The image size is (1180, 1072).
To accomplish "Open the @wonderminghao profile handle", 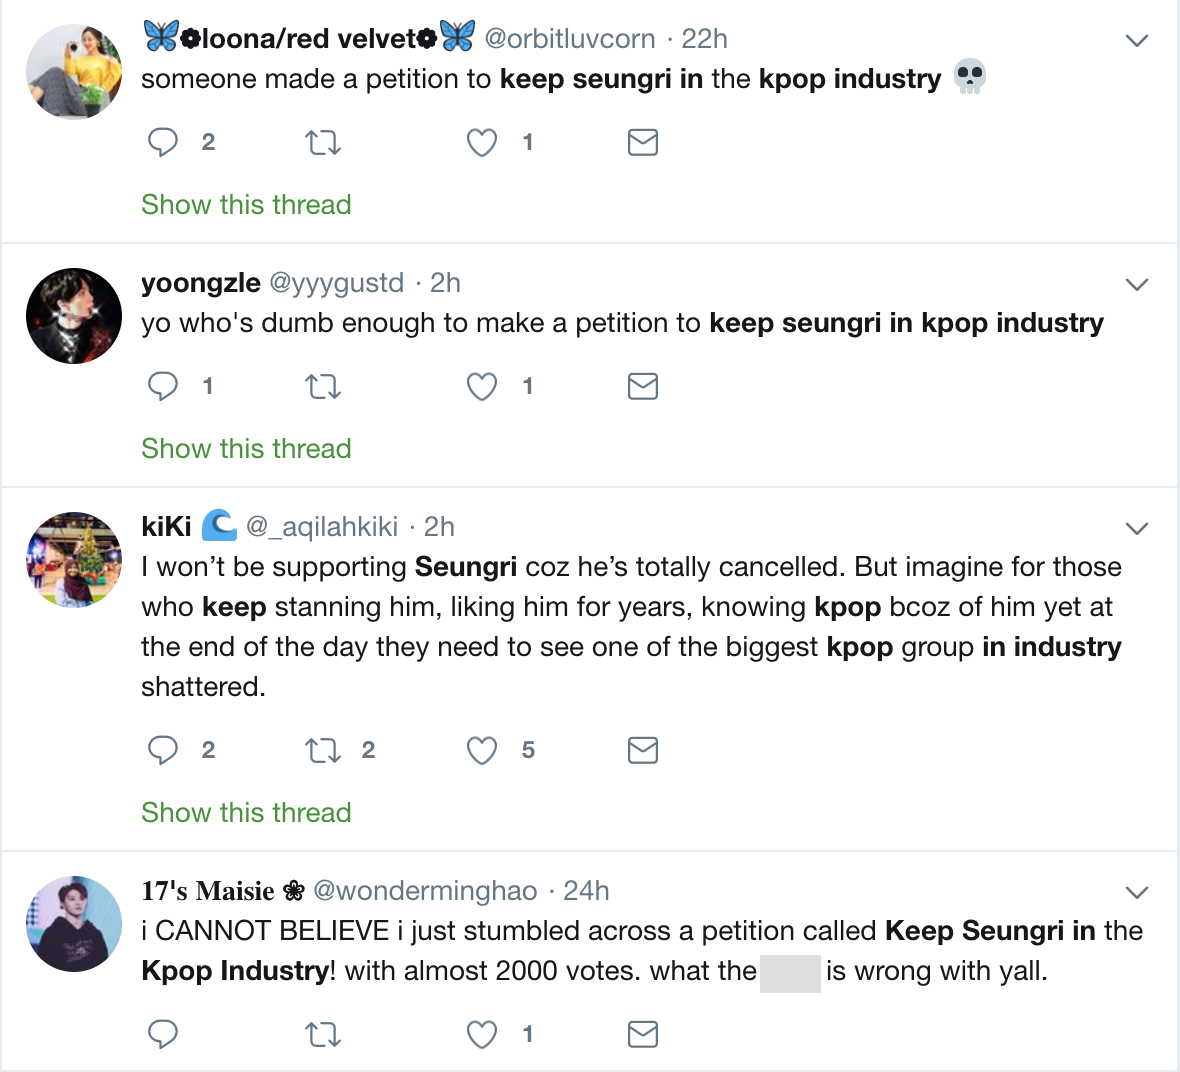I will tap(425, 891).
